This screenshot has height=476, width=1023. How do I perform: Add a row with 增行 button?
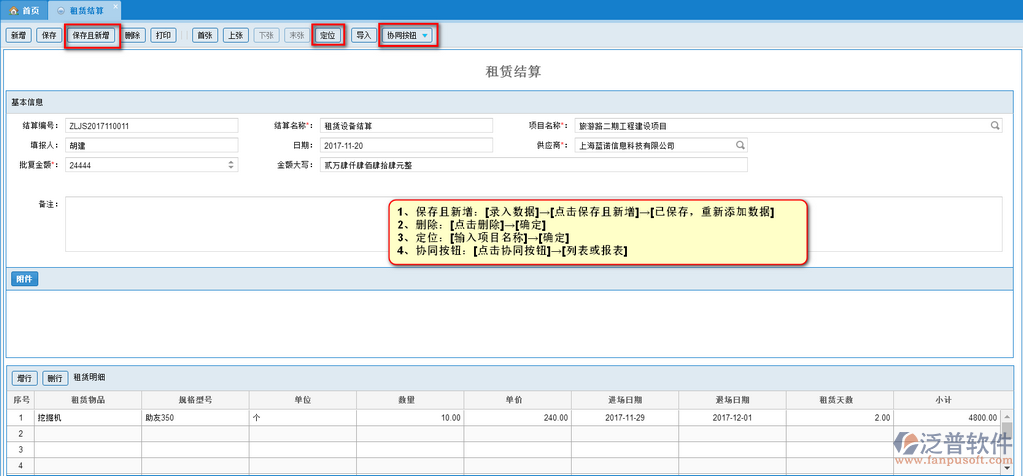click(x=25, y=378)
